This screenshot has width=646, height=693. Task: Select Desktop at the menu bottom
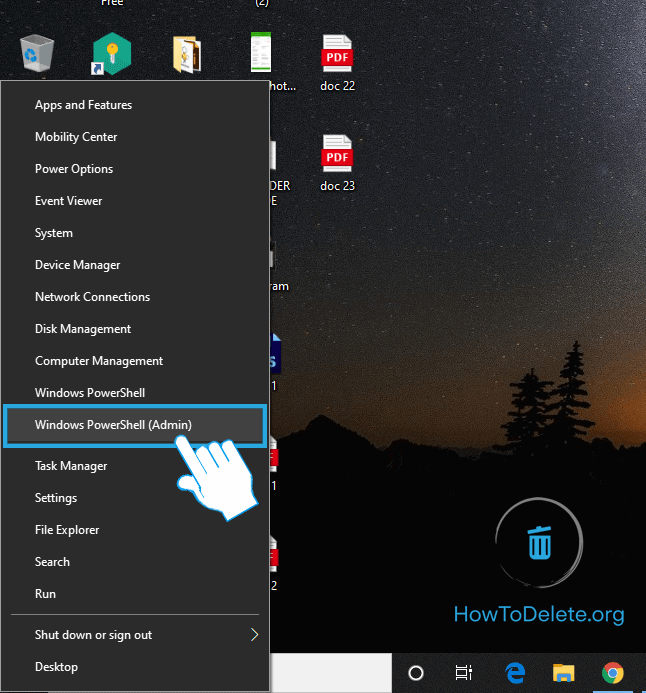pos(135,666)
